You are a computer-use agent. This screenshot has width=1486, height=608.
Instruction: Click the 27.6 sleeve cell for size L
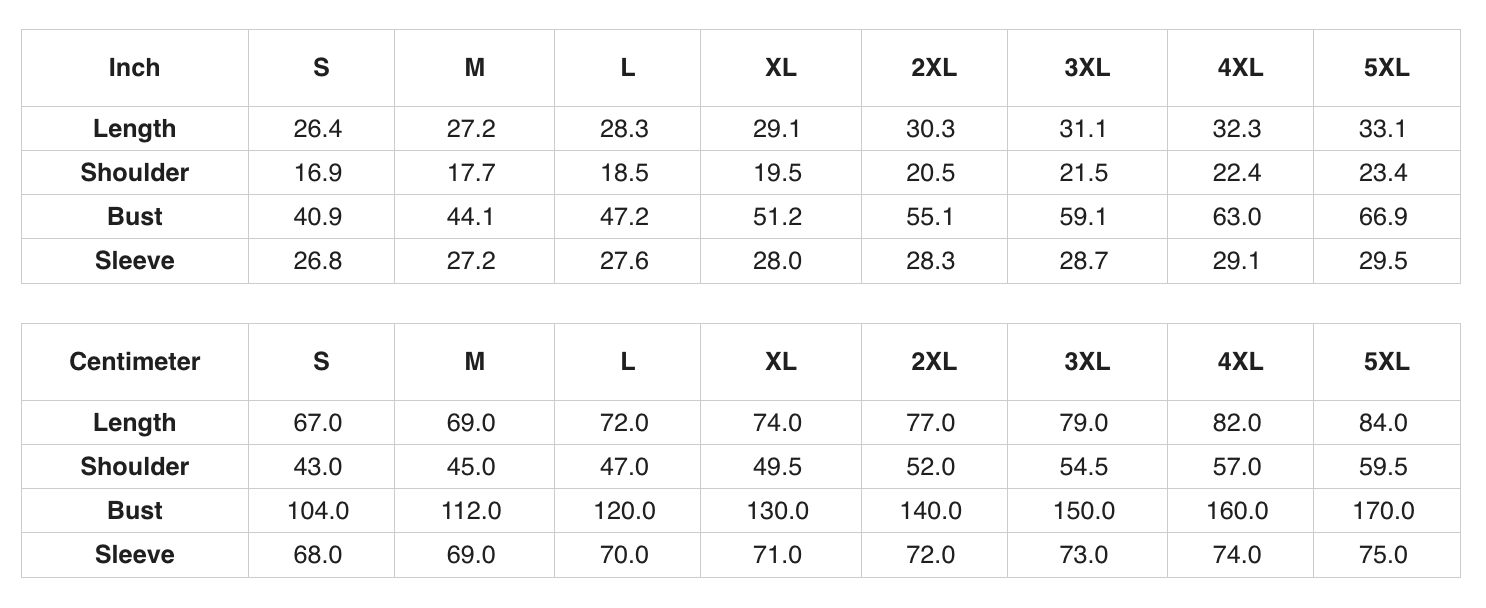(625, 261)
